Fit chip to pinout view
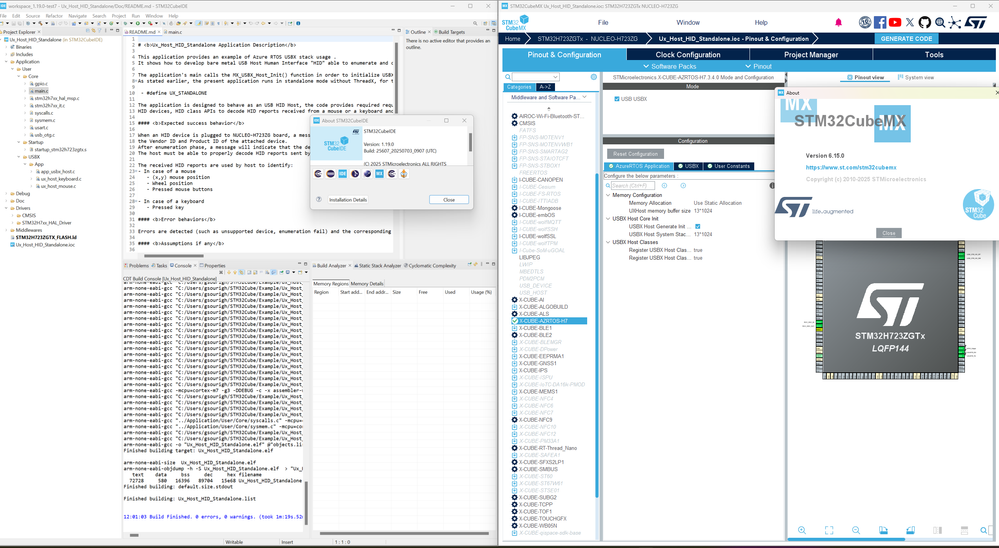The height and width of the screenshot is (548, 999). point(829,530)
